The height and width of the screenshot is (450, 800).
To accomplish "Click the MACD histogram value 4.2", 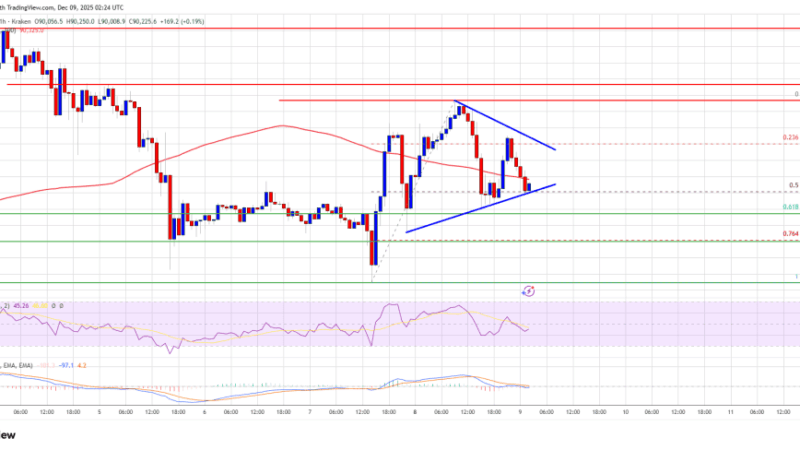I will point(82,365).
